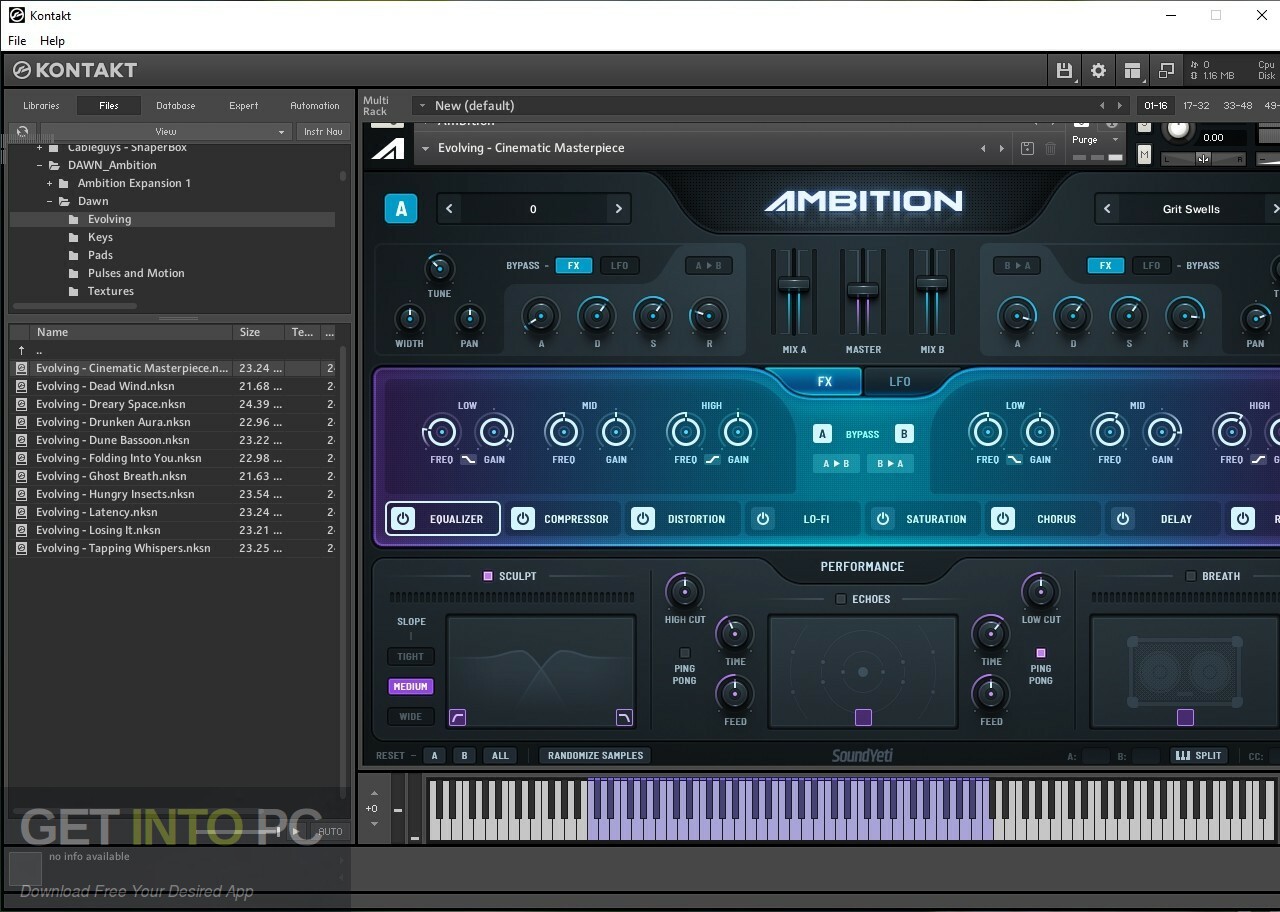Open the View dropdown in browser

pos(165,131)
